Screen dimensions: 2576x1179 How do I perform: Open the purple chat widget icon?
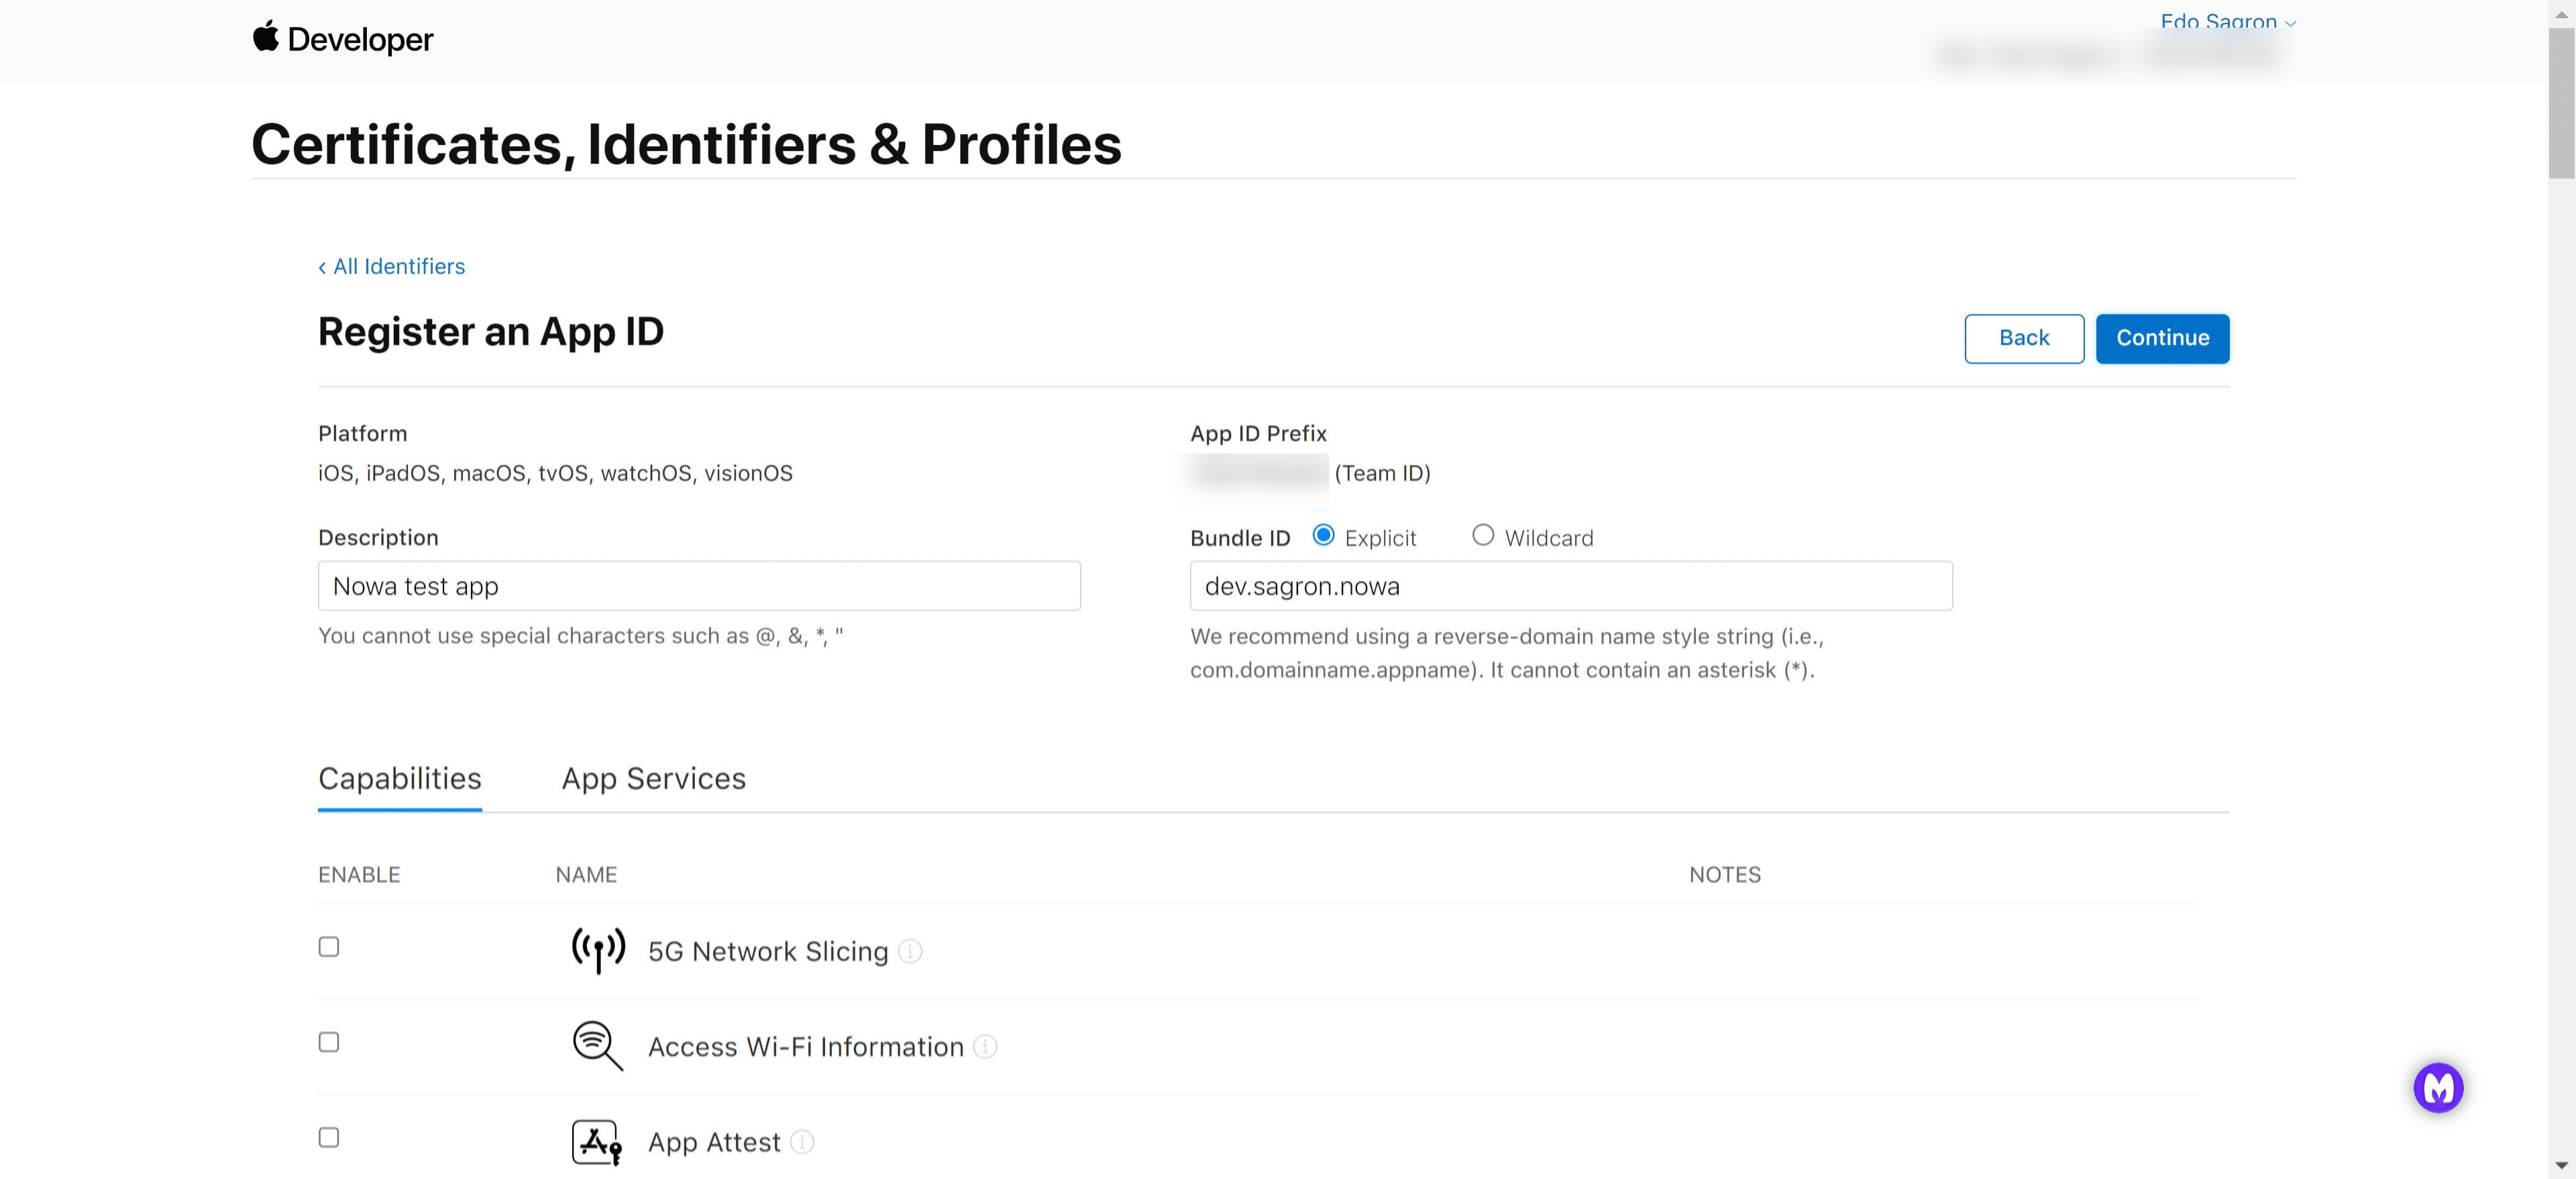tap(2438, 1087)
